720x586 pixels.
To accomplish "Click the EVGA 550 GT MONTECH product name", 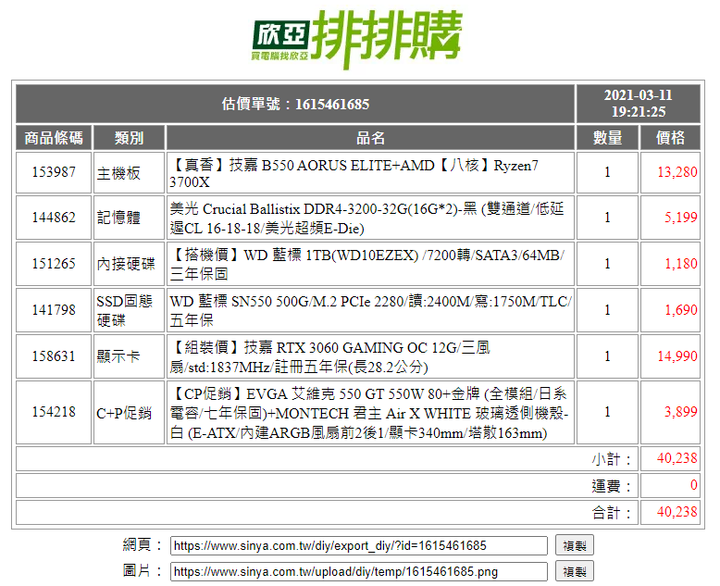I will (x=369, y=413).
